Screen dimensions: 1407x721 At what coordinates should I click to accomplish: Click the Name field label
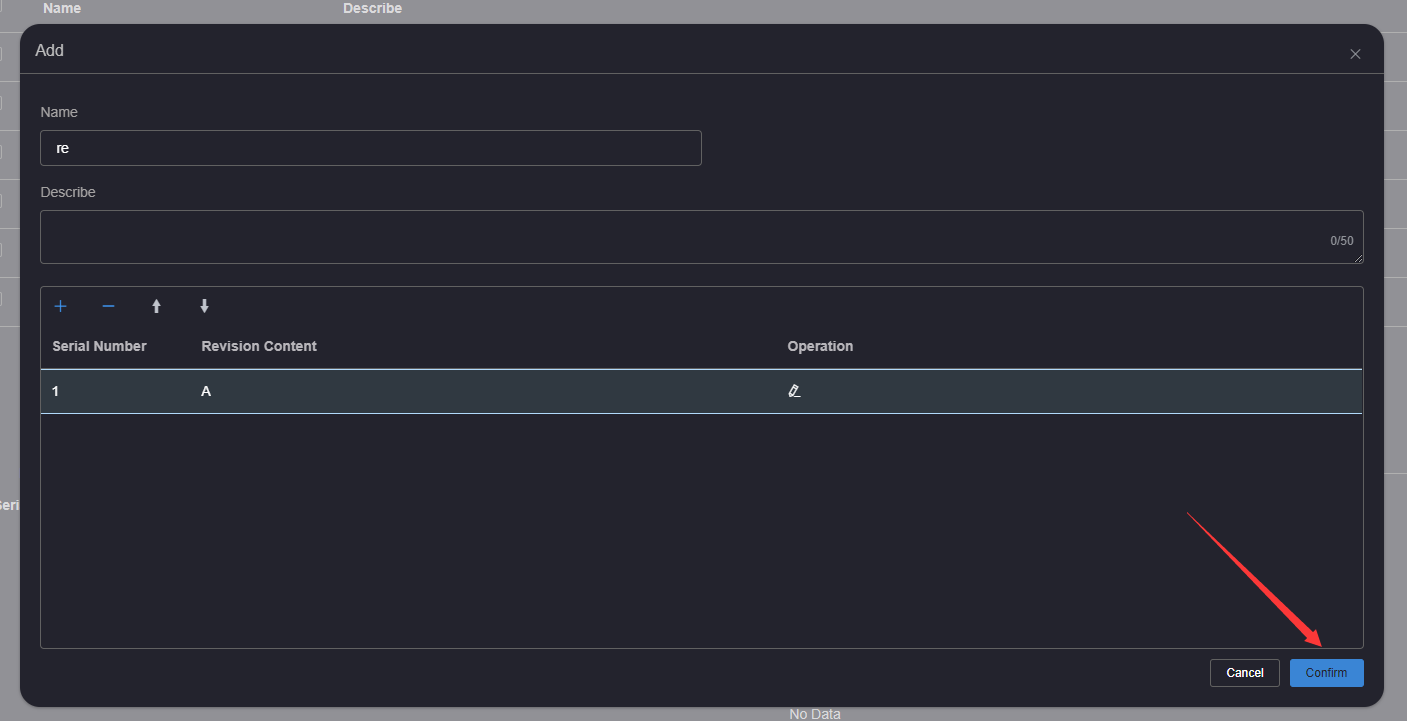coord(59,112)
